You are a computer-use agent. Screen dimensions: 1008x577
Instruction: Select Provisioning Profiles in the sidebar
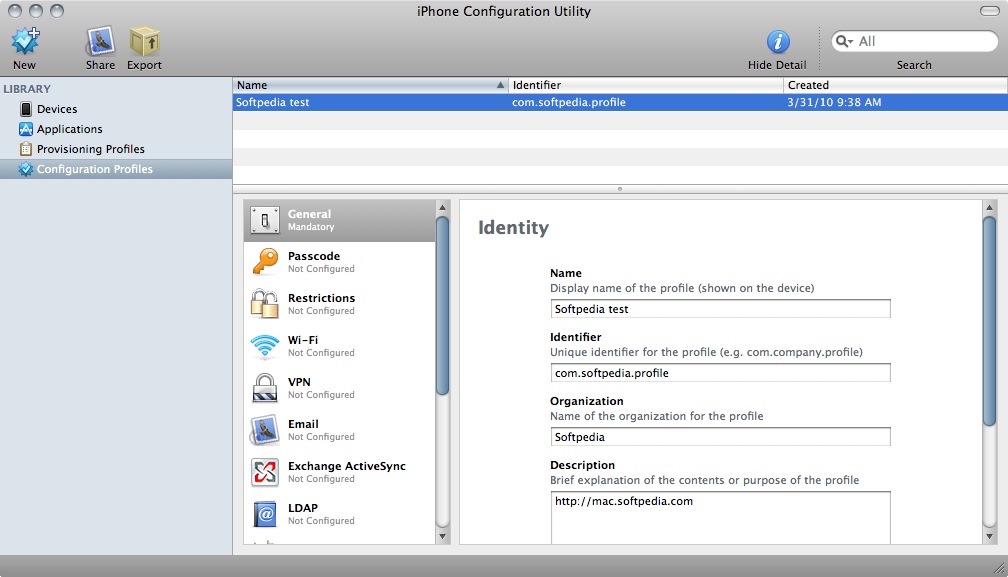point(116,149)
